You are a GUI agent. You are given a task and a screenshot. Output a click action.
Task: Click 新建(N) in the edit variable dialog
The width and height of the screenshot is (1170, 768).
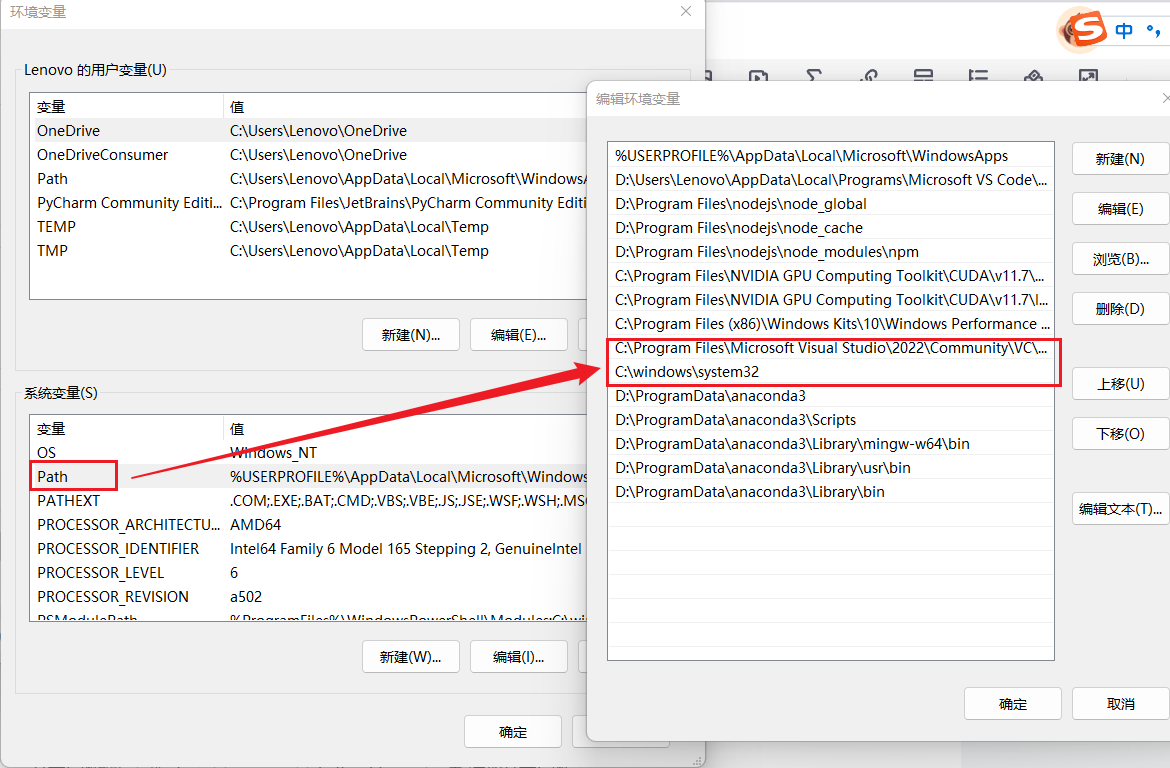click(x=1120, y=159)
